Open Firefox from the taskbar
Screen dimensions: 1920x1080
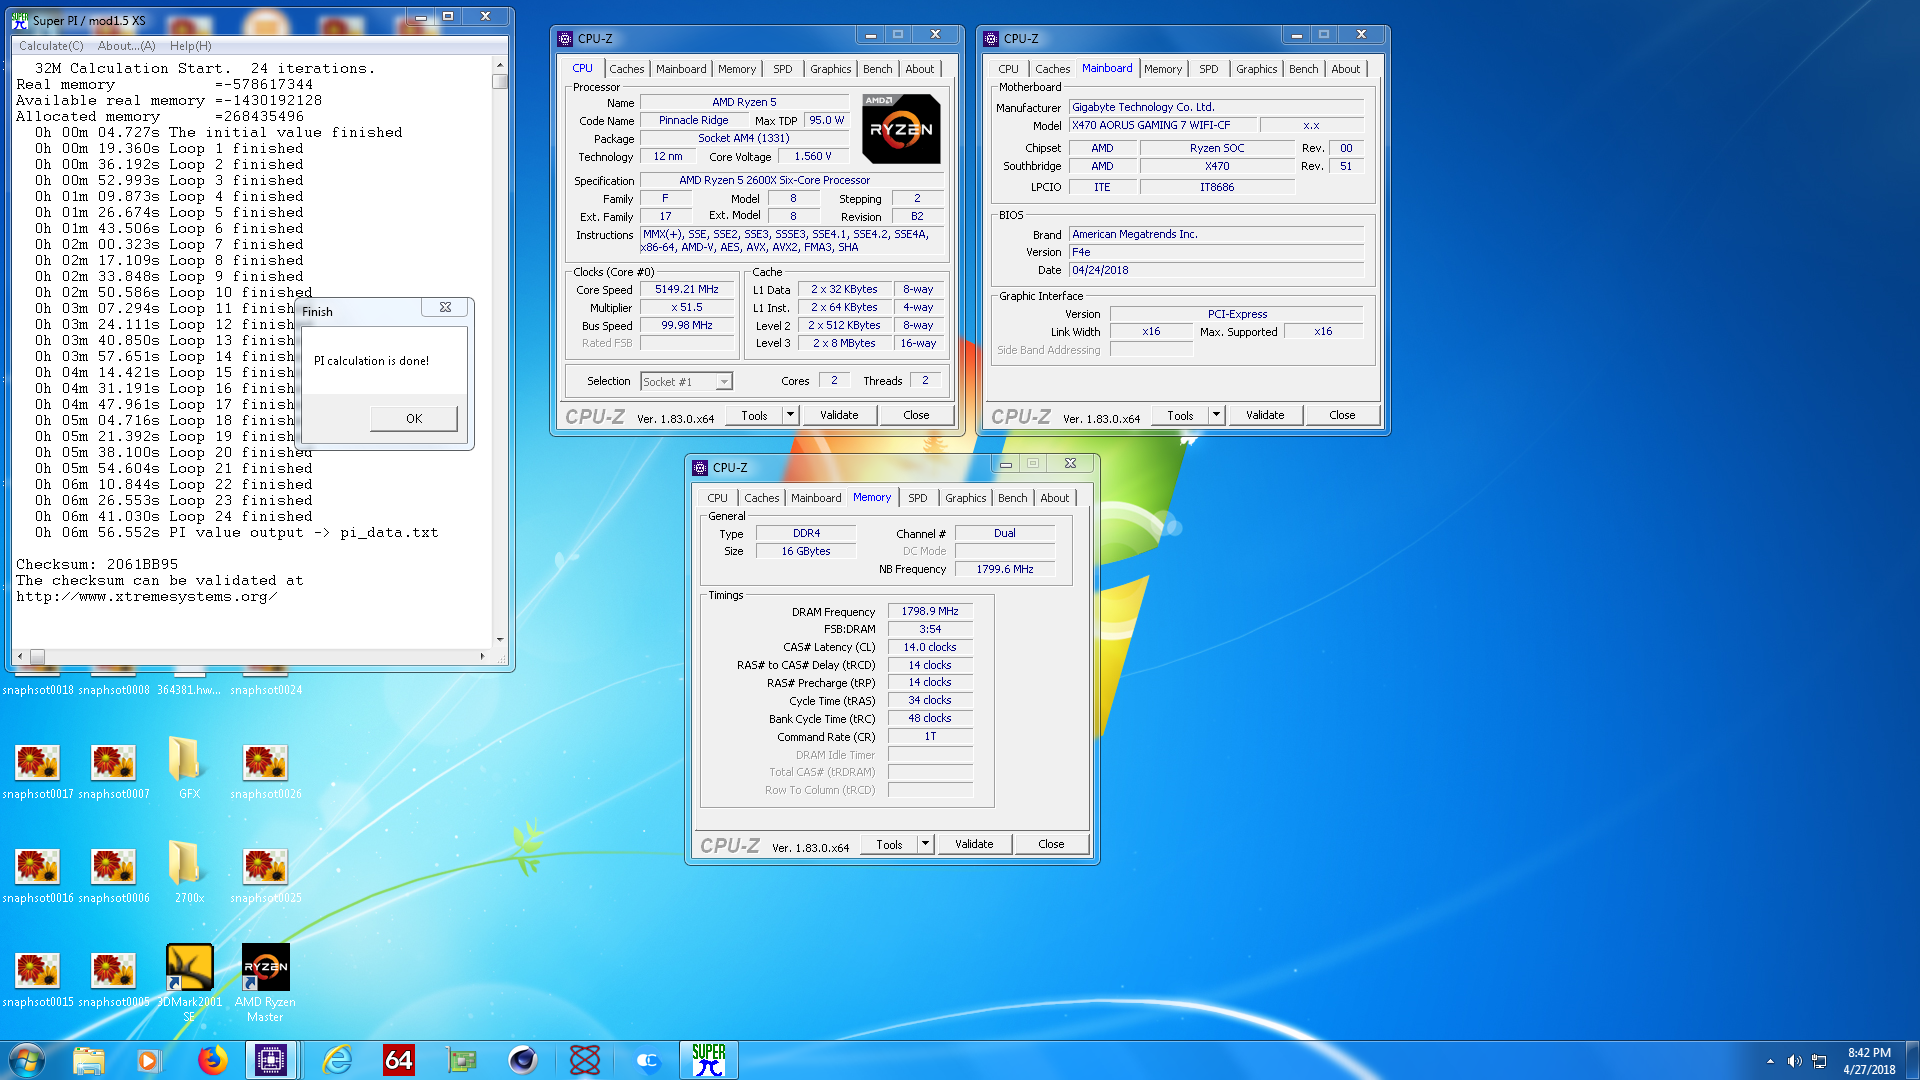[212, 1060]
